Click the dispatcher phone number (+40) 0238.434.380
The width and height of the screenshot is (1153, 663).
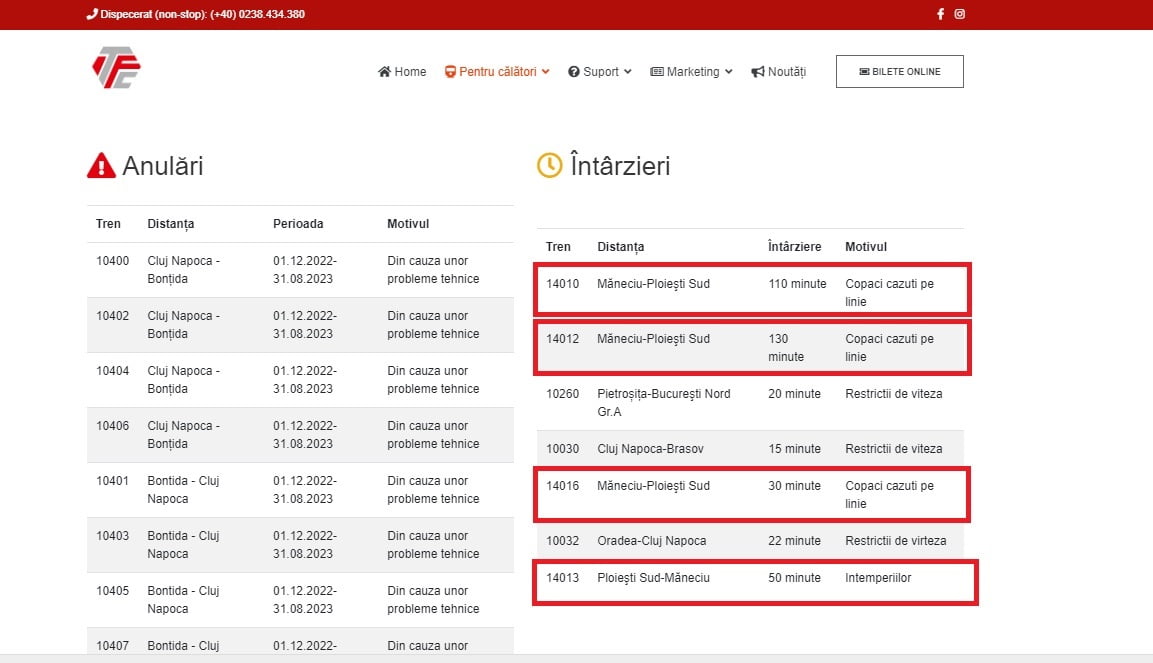(257, 14)
